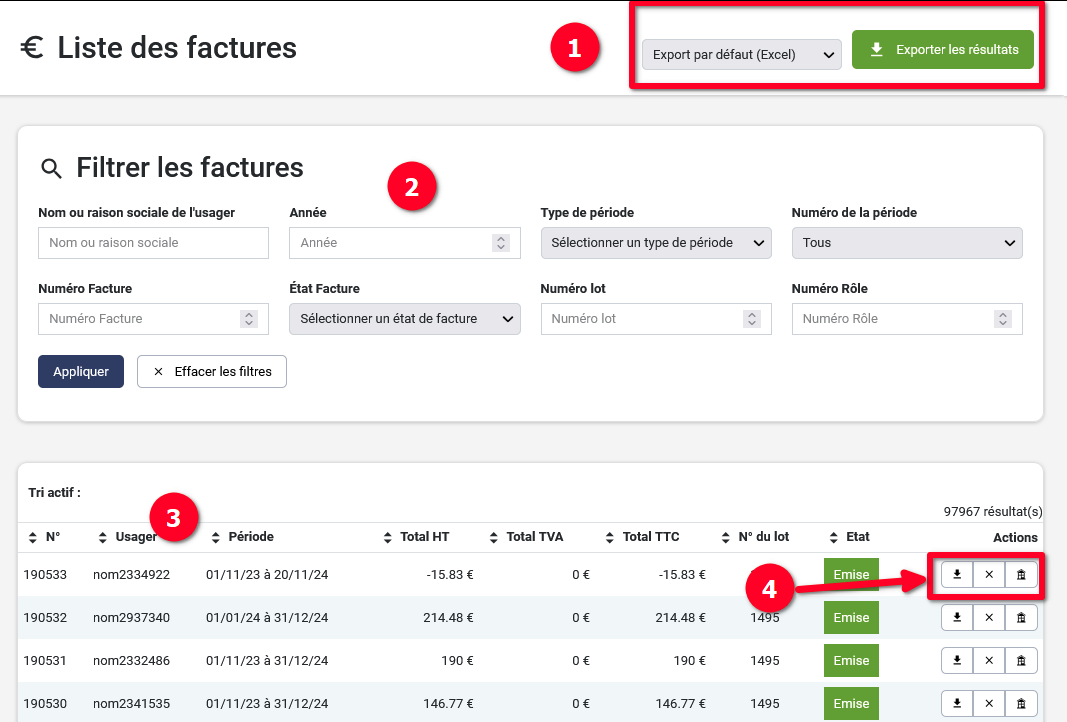Viewport: 1067px width, 722px height.
Task: Delete invoice 190531 with its trash icon
Action: (x=1021, y=661)
